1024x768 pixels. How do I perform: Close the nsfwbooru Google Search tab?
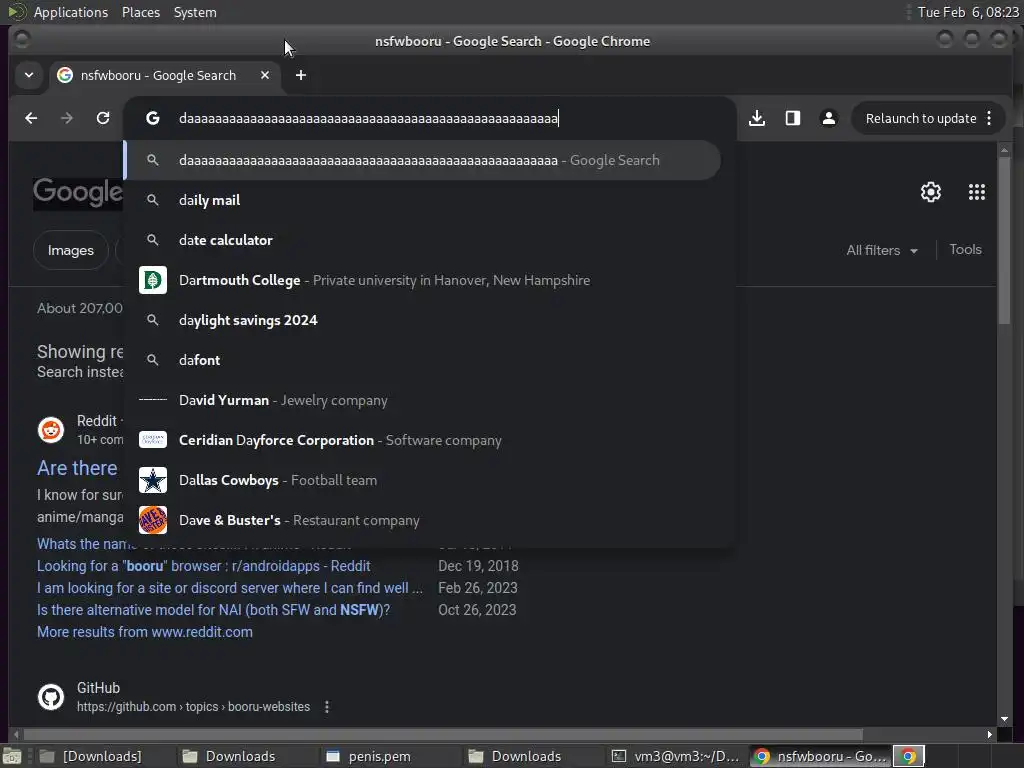264,75
